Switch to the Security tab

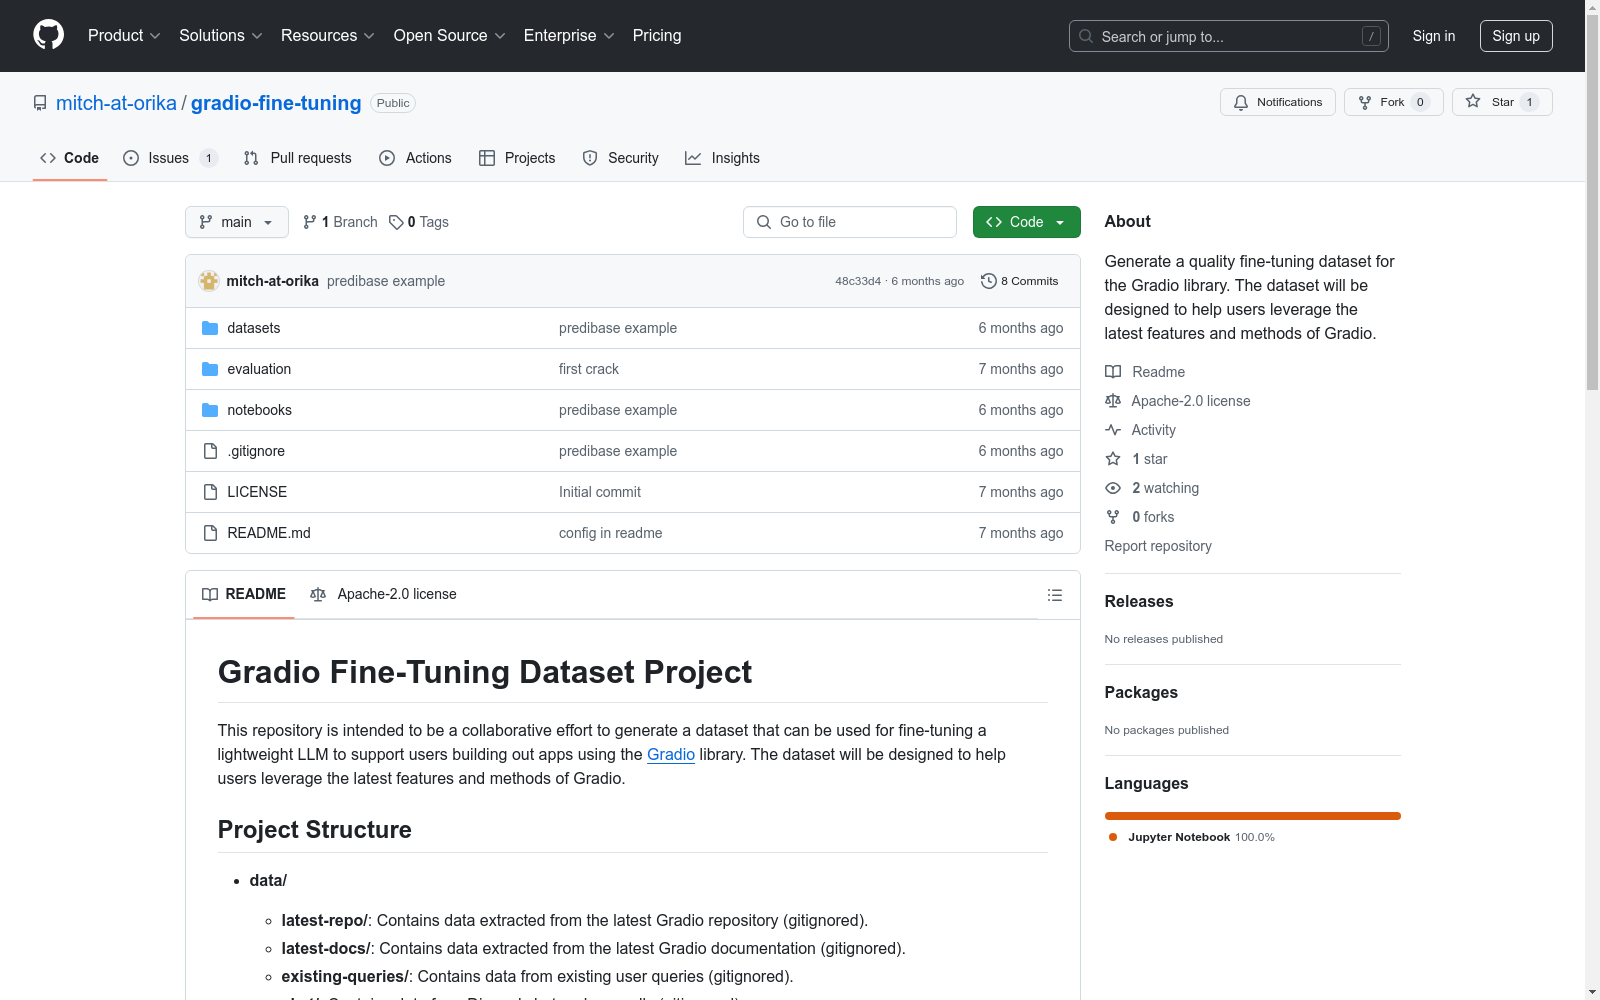(620, 158)
